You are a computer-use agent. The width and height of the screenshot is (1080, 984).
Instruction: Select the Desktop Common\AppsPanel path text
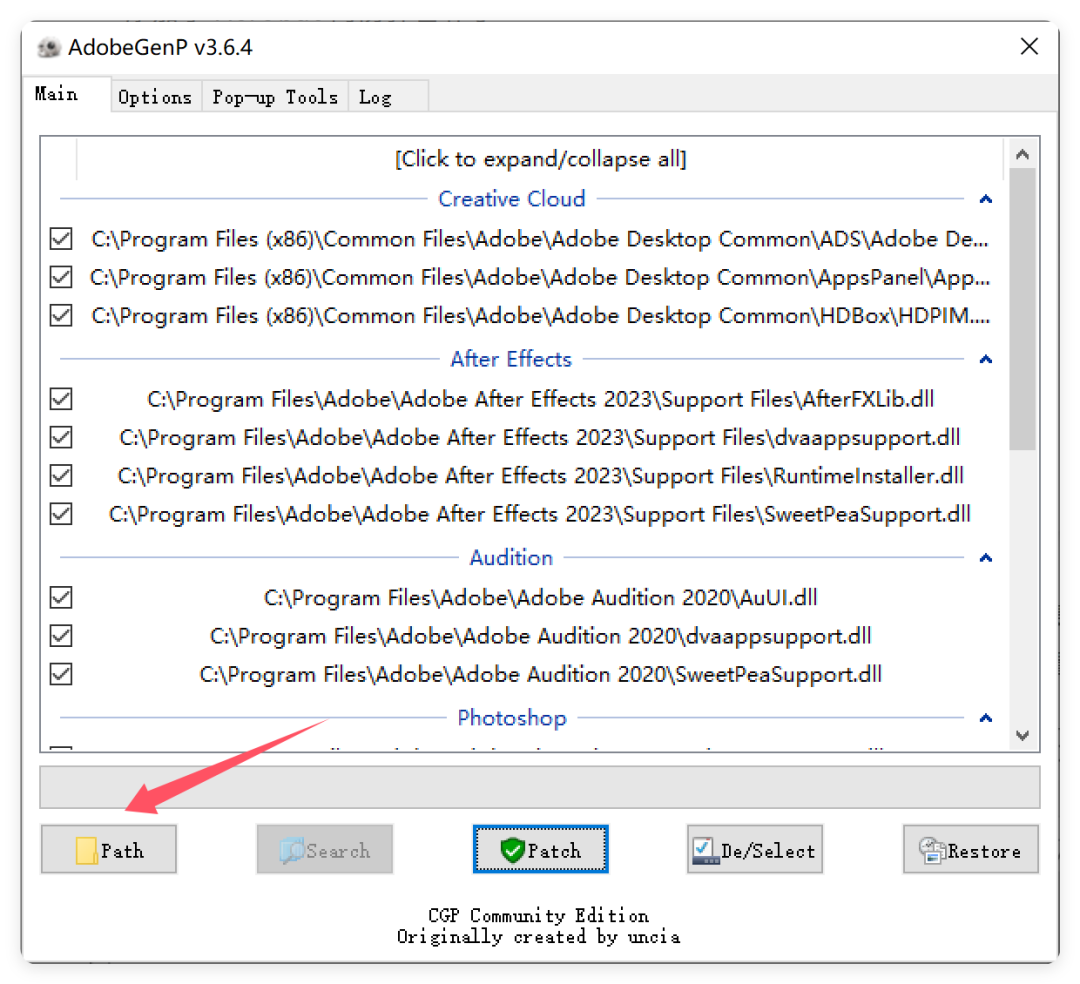coord(541,278)
